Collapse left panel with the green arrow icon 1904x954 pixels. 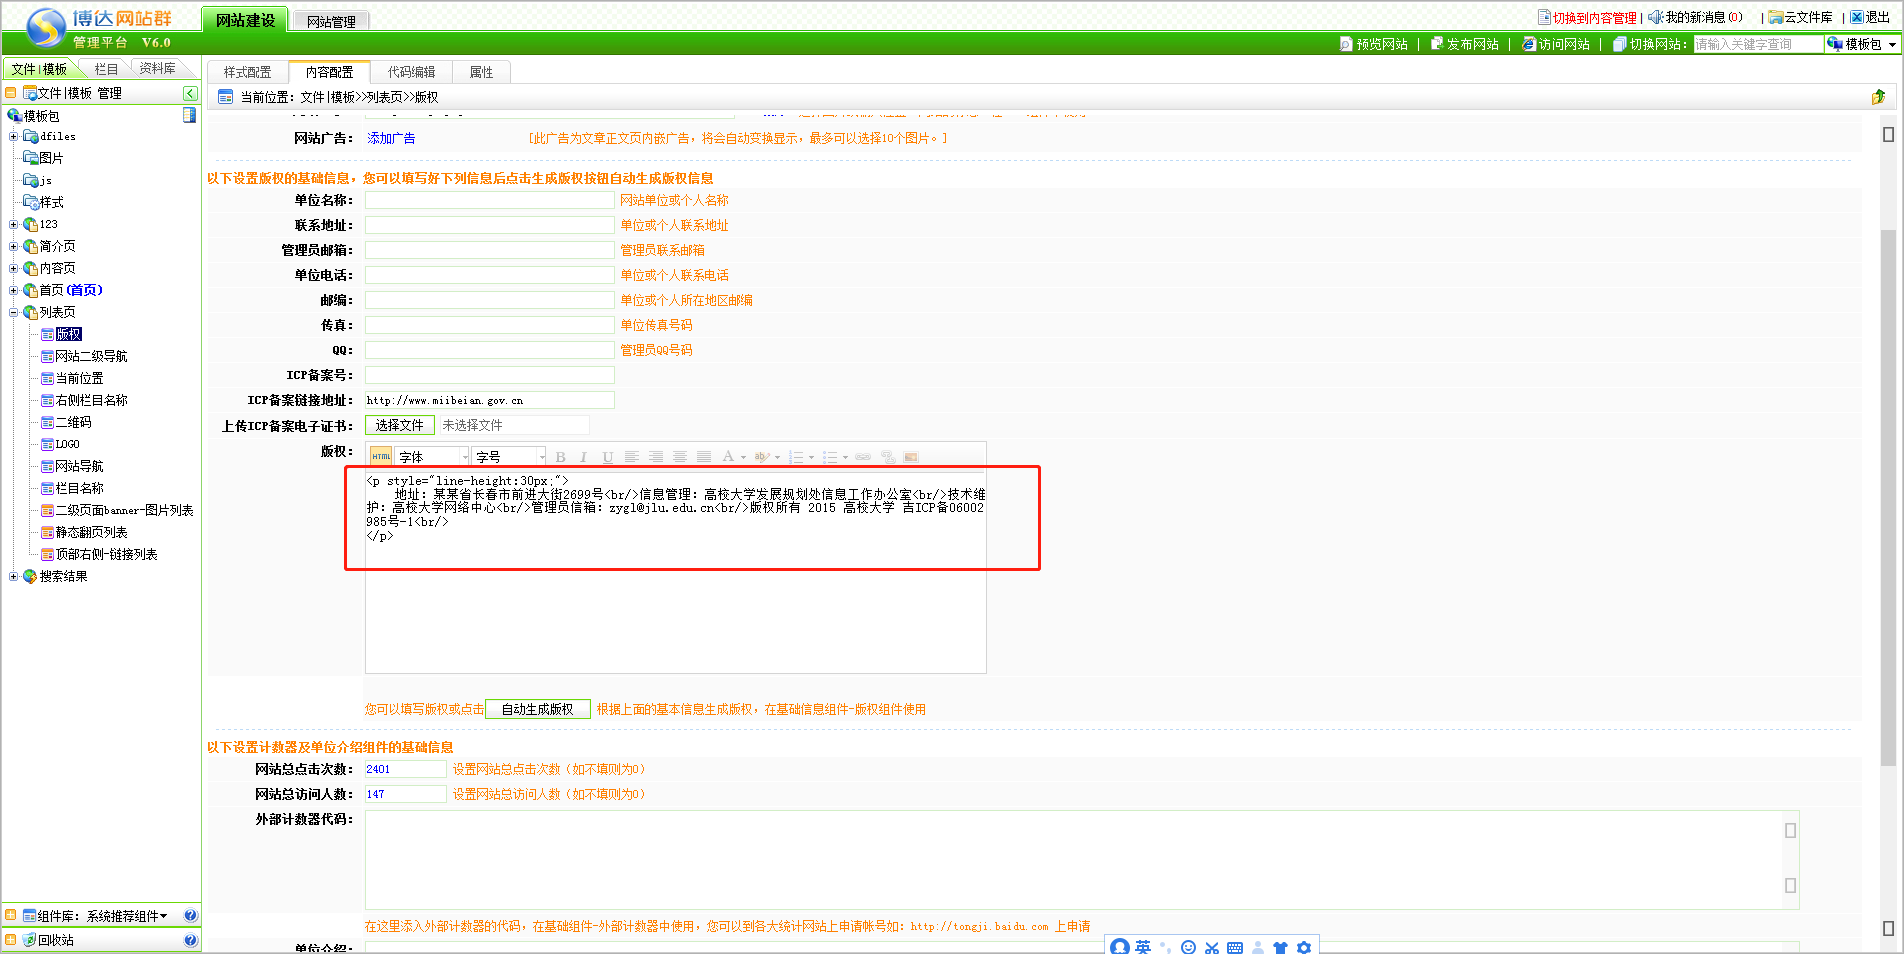click(x=190, y=93)
